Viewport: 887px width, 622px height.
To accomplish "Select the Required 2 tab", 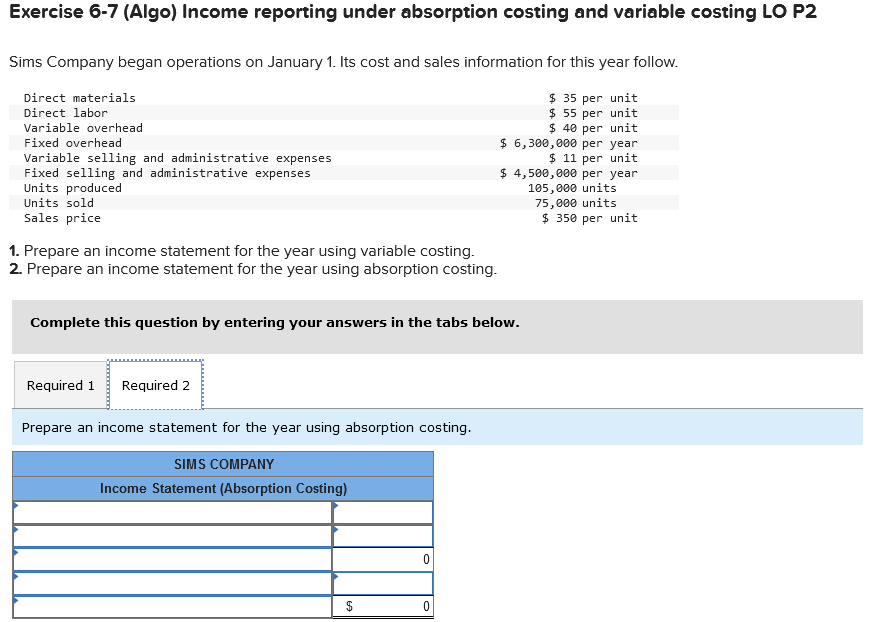I will tap(155, 385).
